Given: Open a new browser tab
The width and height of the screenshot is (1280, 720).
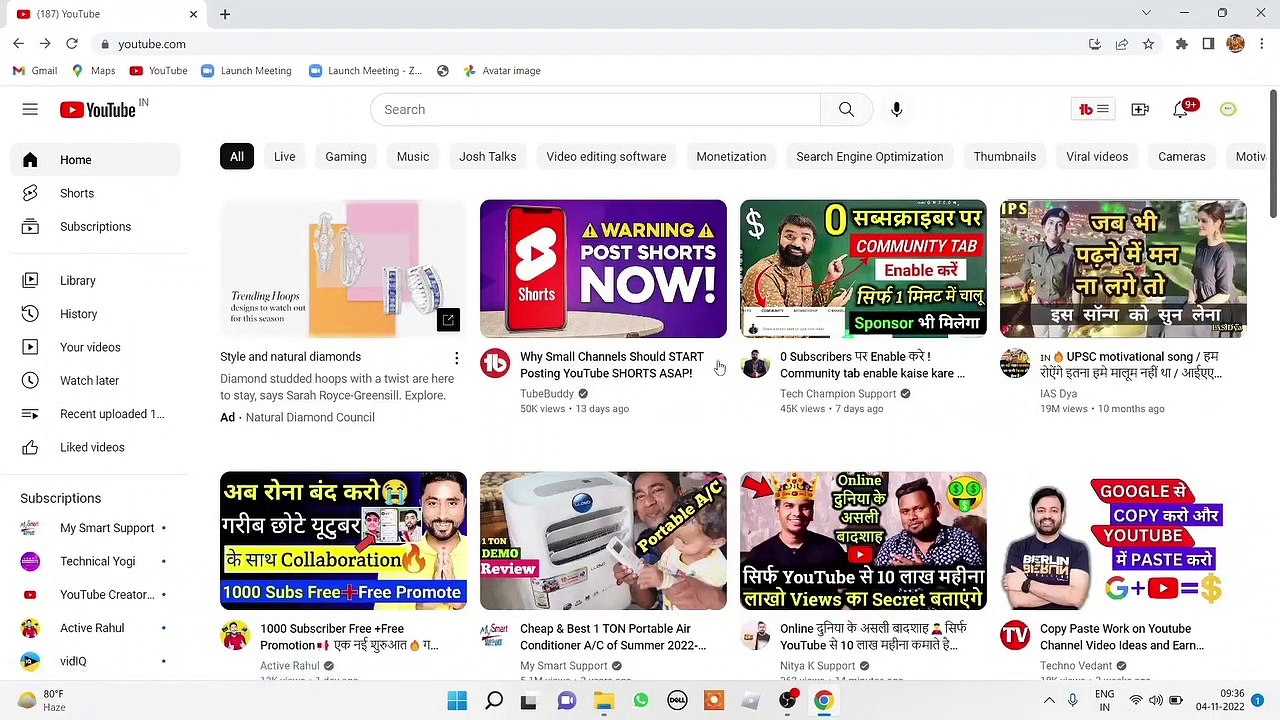Looking at the screenshot, I should (x=225, y=14).
